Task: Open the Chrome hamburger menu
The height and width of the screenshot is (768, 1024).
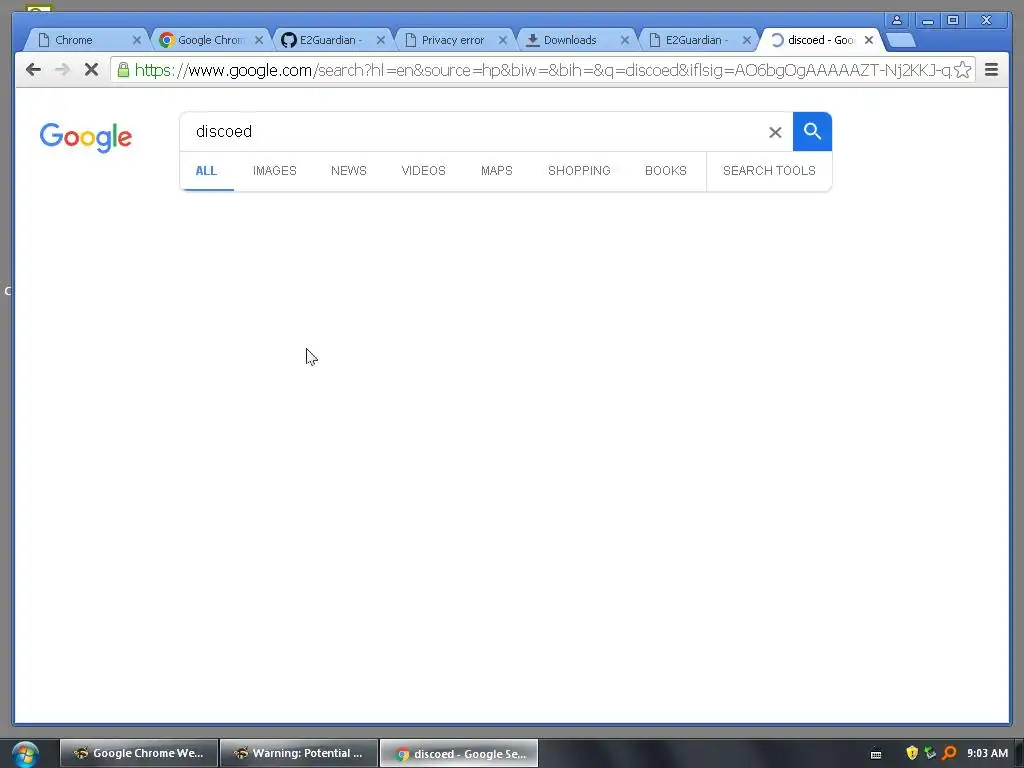Action: click(991, 69)
